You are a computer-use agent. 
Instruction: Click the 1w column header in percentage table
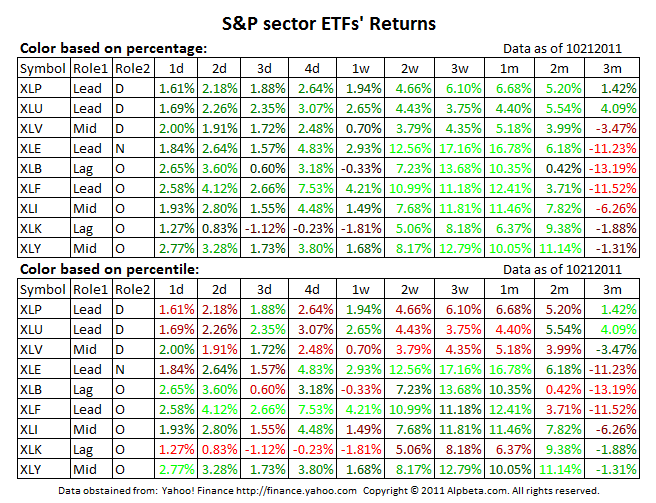click(361, 68)
